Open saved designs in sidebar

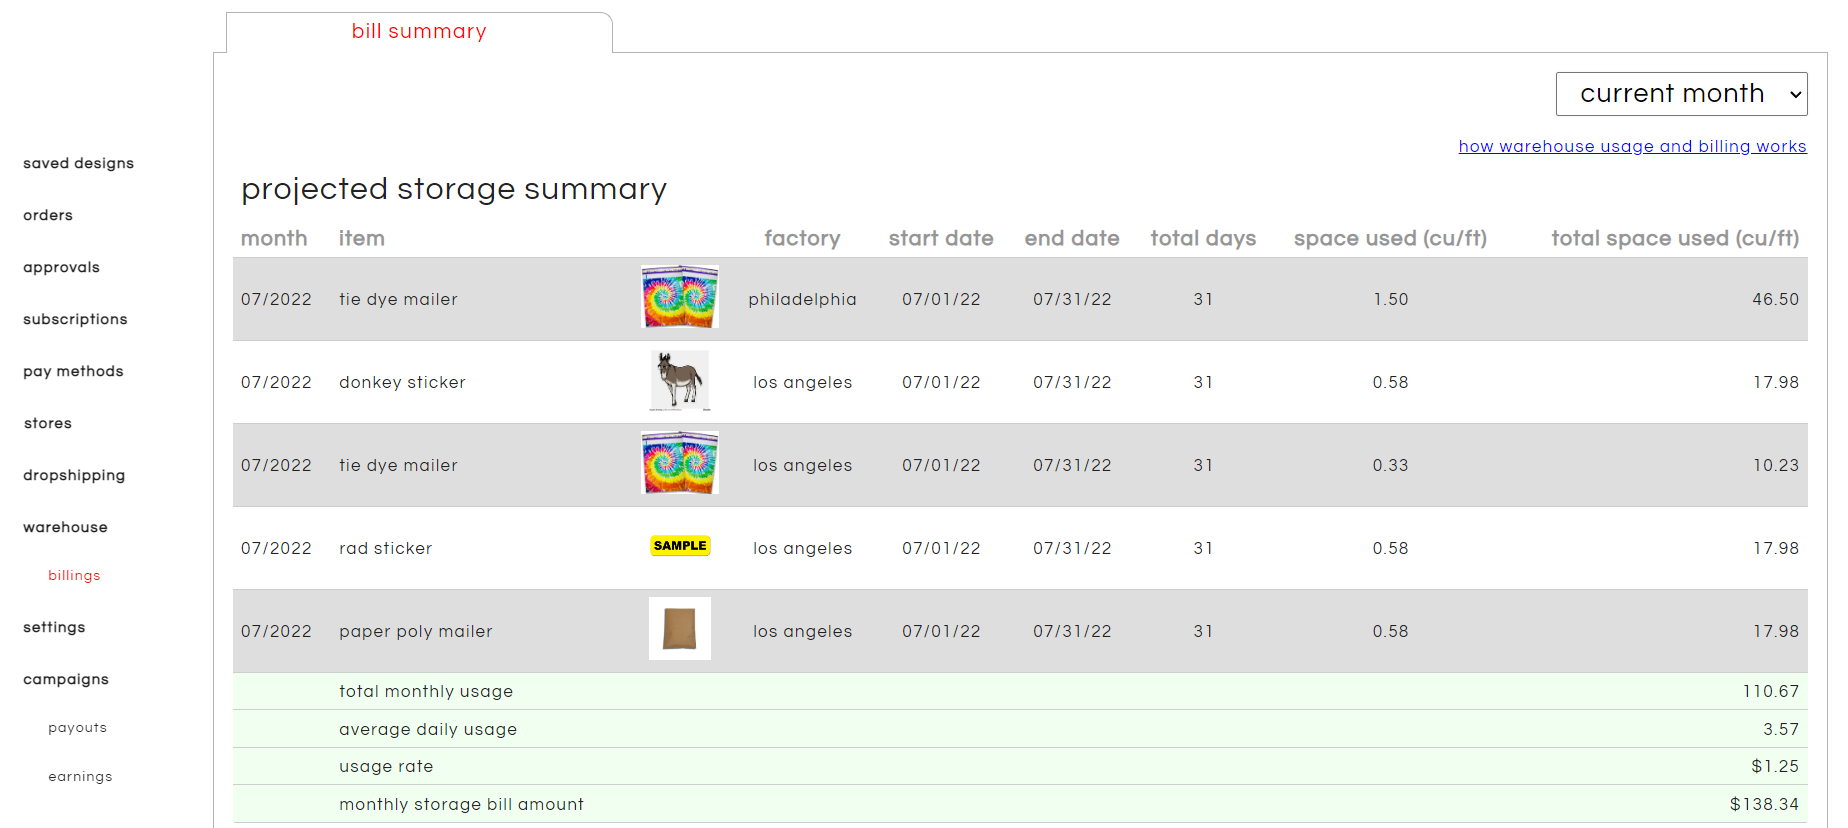(x=78, y=163)
